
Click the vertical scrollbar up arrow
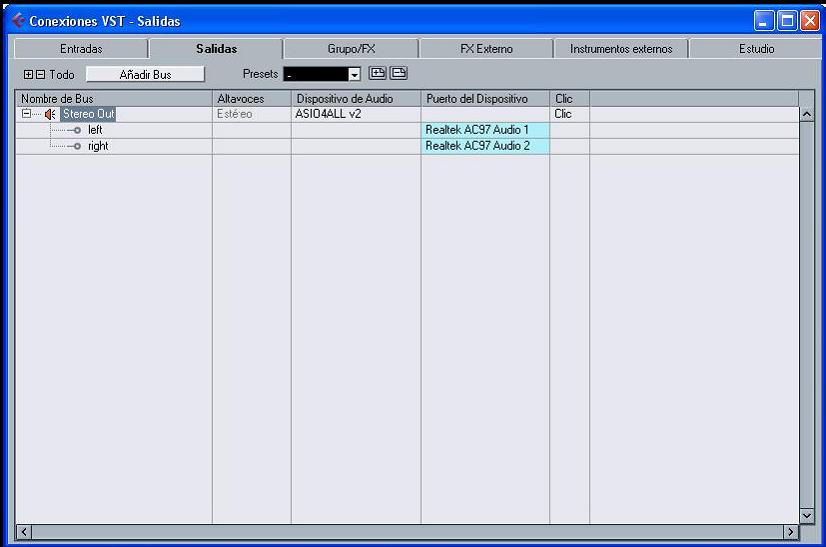[x=807, y=114]
